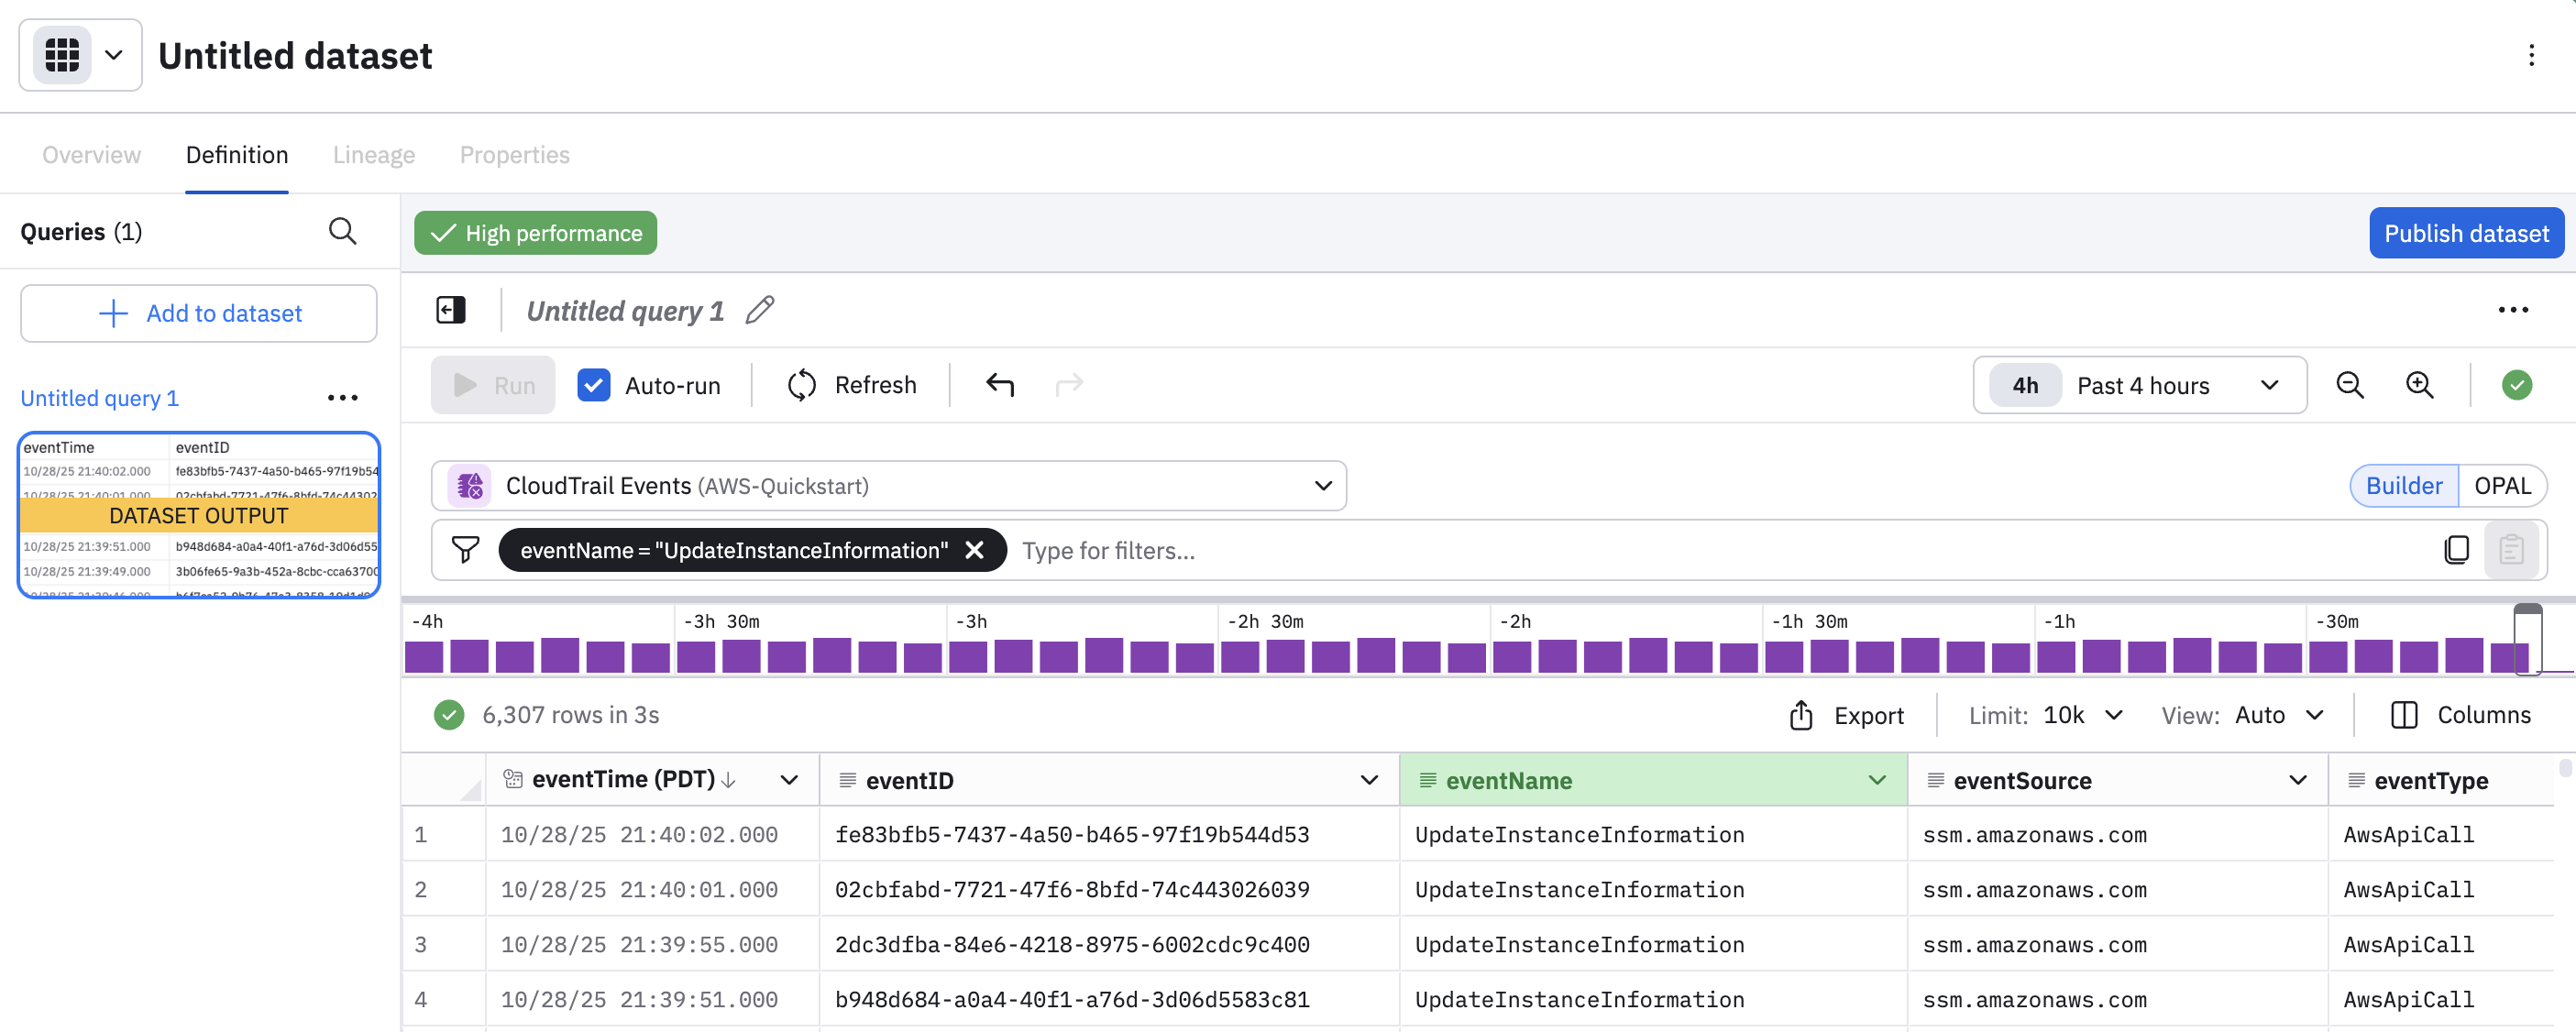This screenshot has height=1032, width=2576.
Task: Switch to OPAL query mode
Action: point(2503,485)
